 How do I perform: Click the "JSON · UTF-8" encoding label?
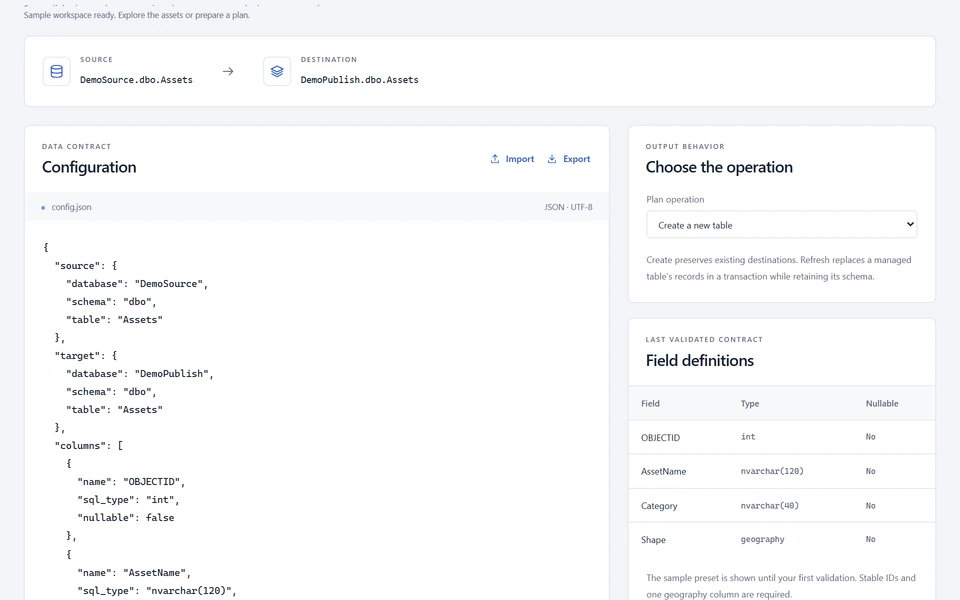(x=568, y=207)
